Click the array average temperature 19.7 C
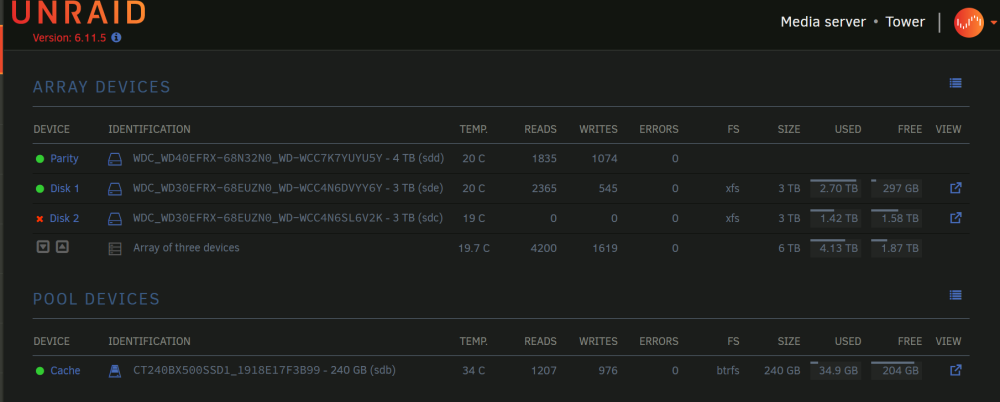Screen dimensions: 1000x402 click(x=474, y=249)
